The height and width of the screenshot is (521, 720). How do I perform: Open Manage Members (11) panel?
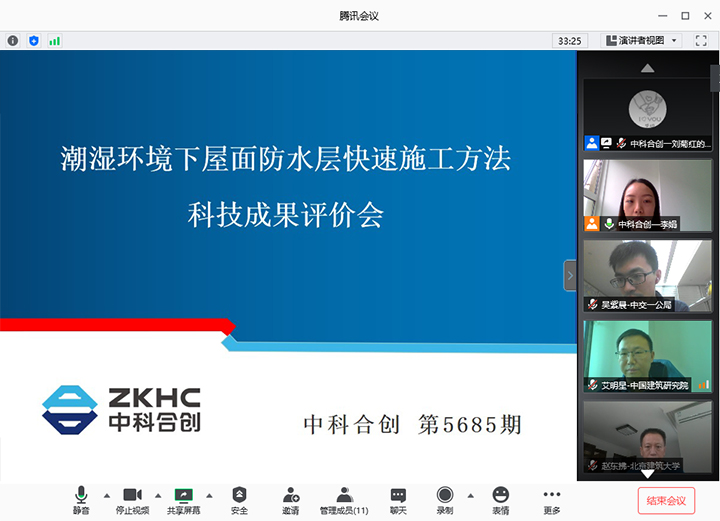[x=344, y=499]
